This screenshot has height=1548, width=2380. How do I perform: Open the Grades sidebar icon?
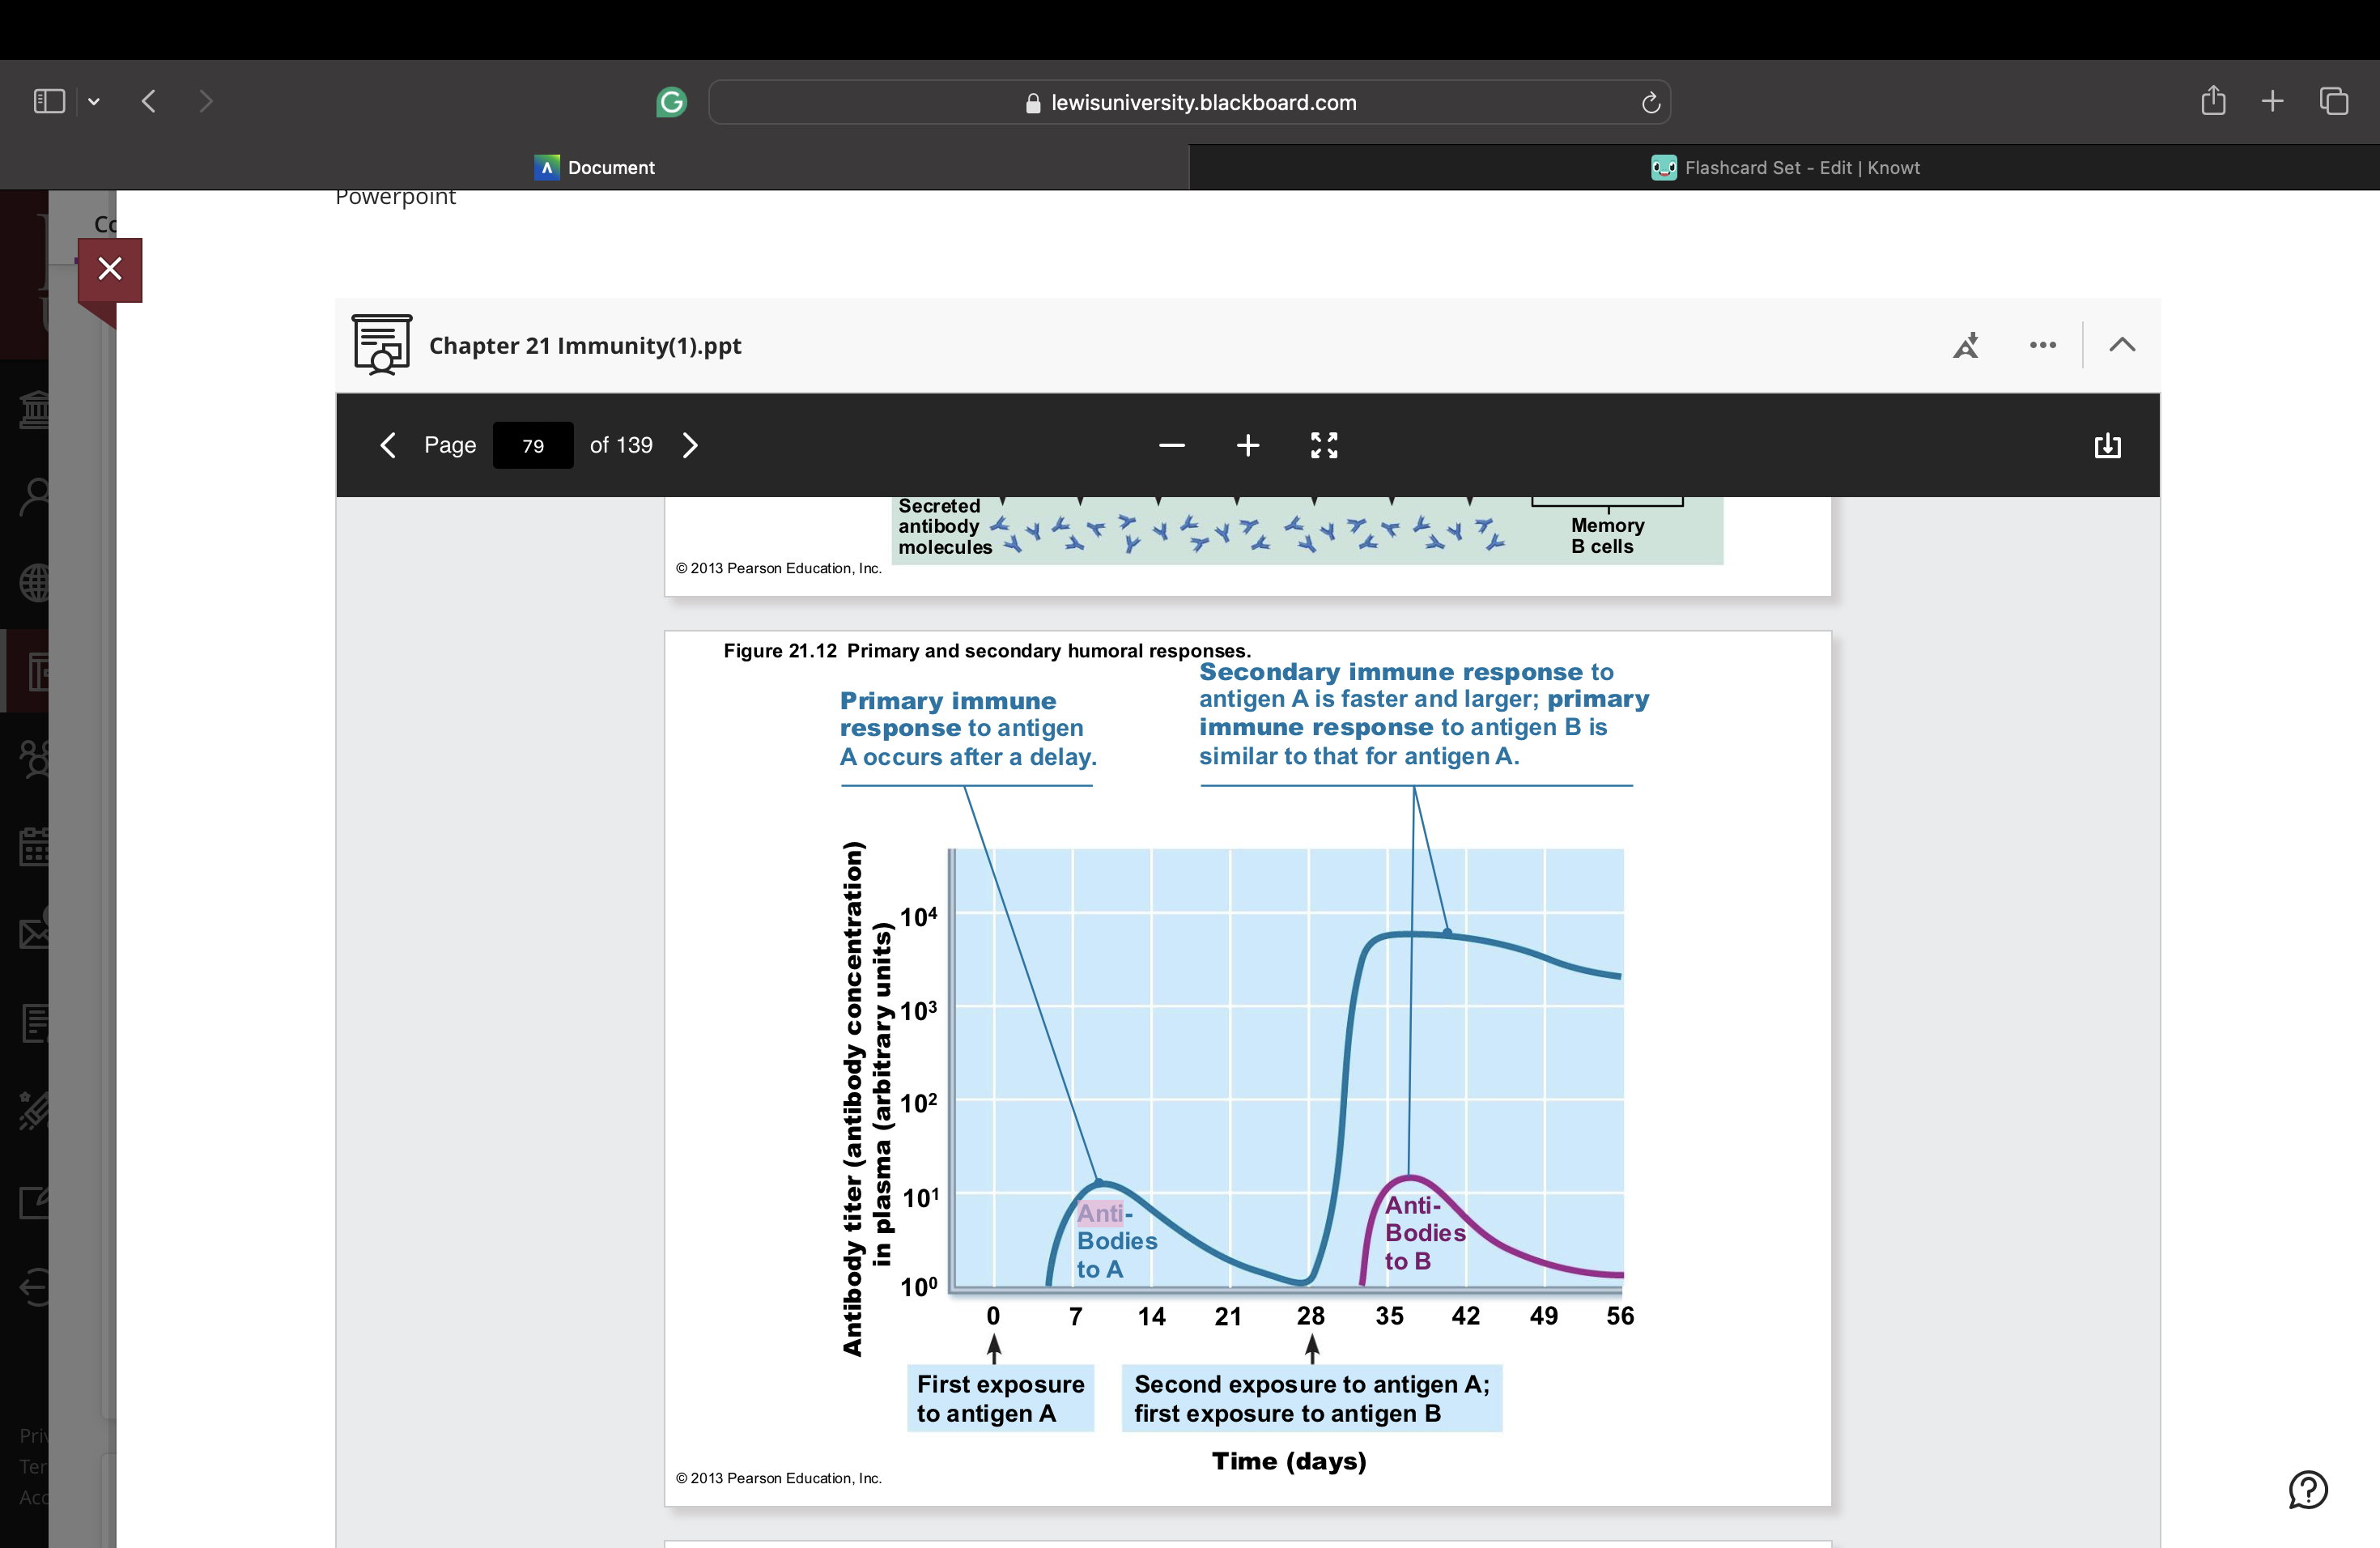tap(34, 1023)
